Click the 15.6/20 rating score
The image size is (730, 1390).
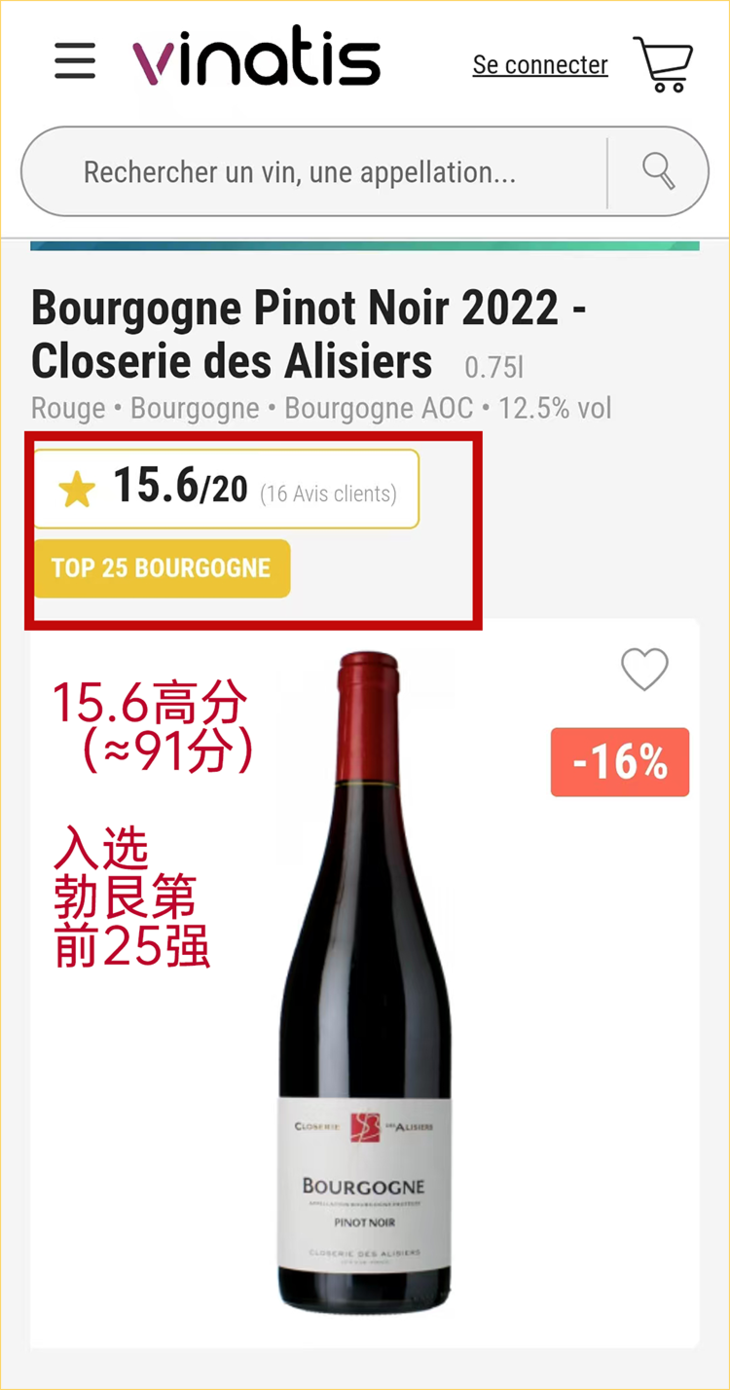pyautogui.click(x=180, y=487)
